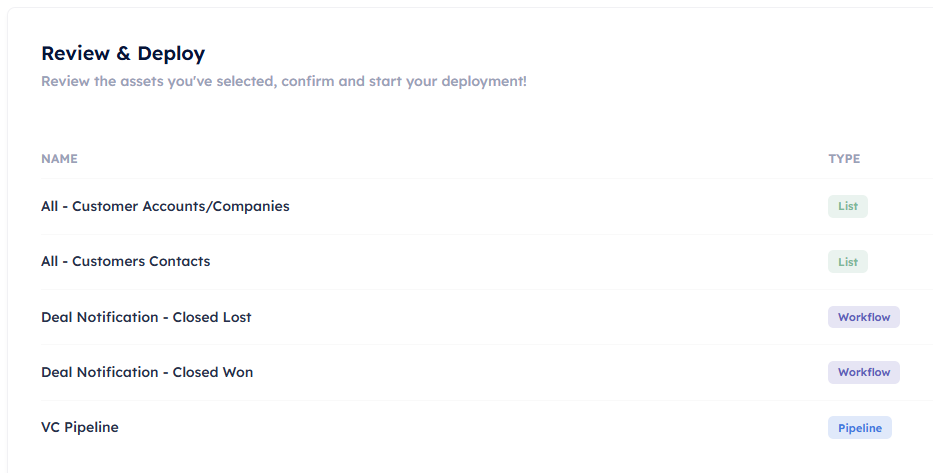This screenshot has width=933, height=473.
Task: Click the deployment review subtitle text
Action: (x=283, y=81)
